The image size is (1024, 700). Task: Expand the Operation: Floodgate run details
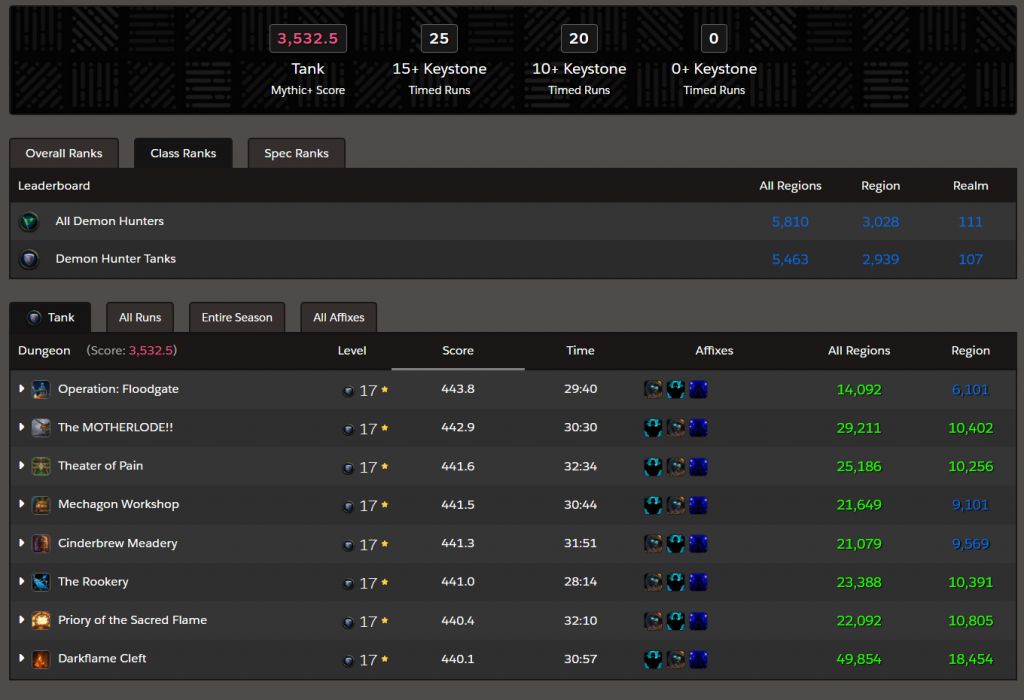(x=22, y=389)
